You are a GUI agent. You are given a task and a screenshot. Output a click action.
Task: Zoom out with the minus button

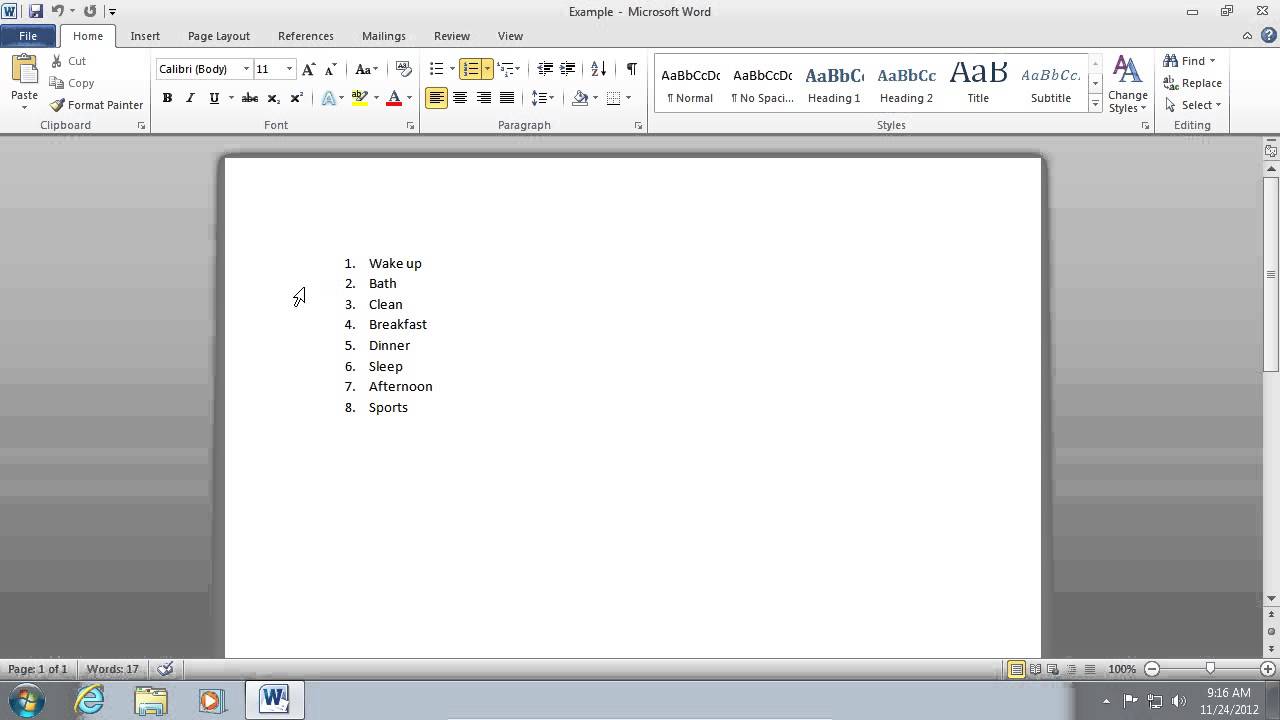(1152, 669)
